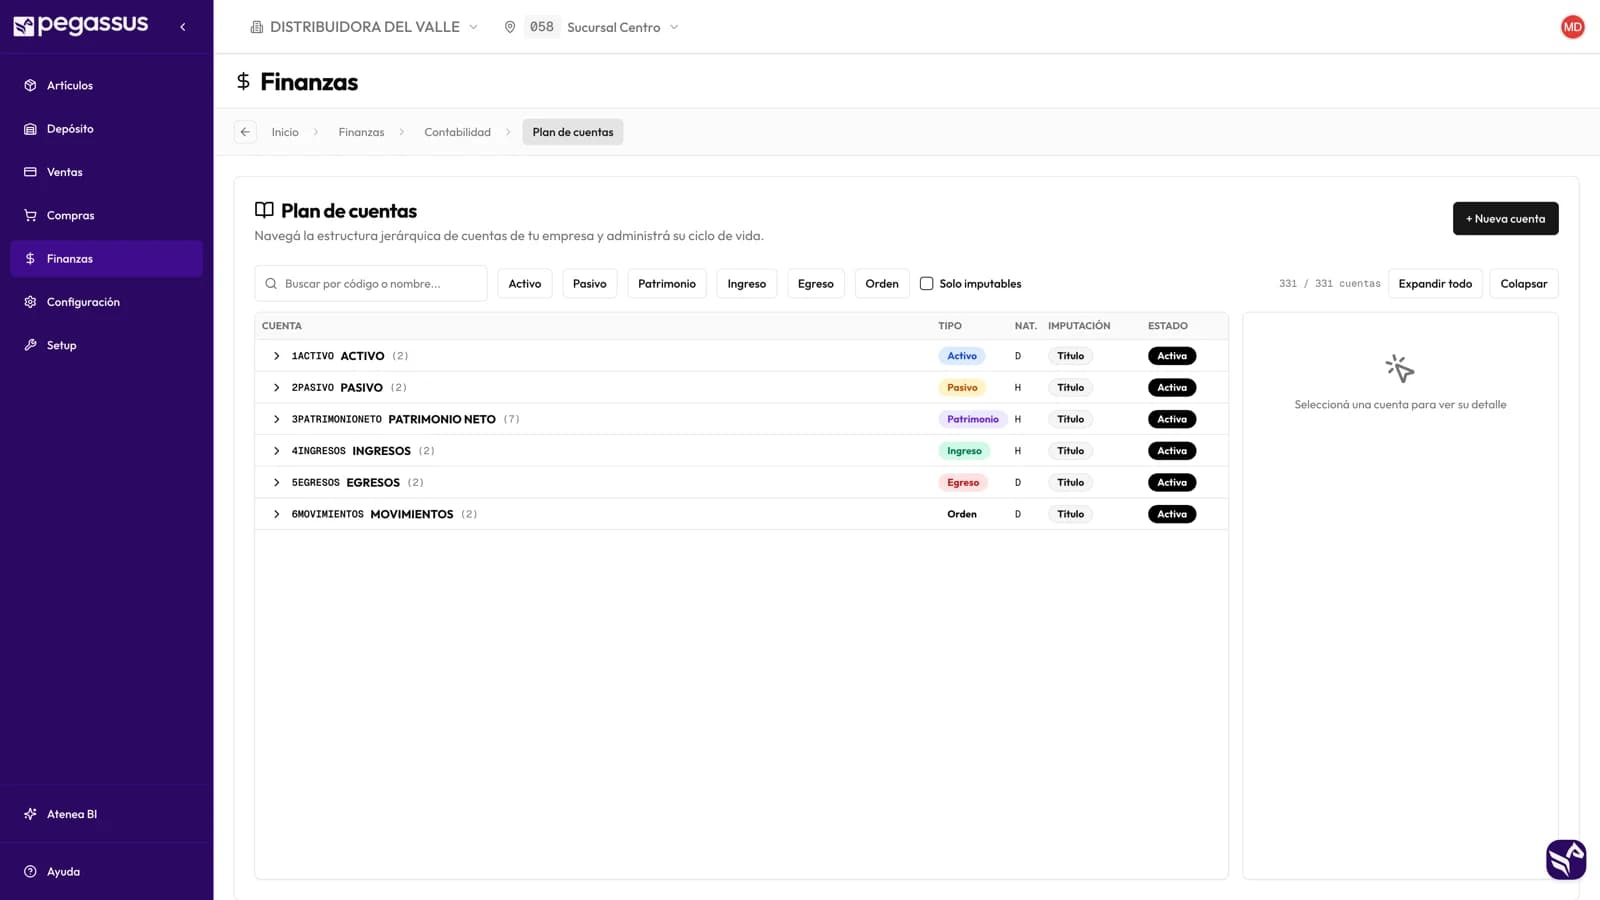Click the Egreso type badge in EGRESOS row
This screenshot has width=1600, height=900.
[x=963, y=483]
